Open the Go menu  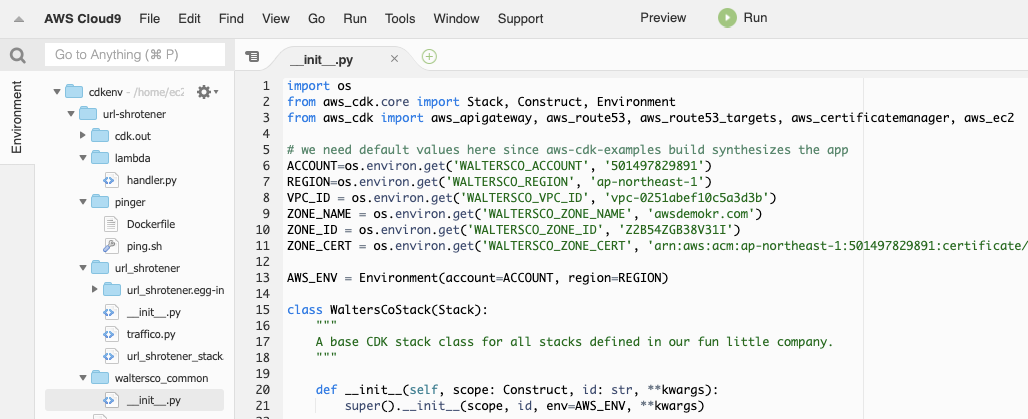click(317, 19)
